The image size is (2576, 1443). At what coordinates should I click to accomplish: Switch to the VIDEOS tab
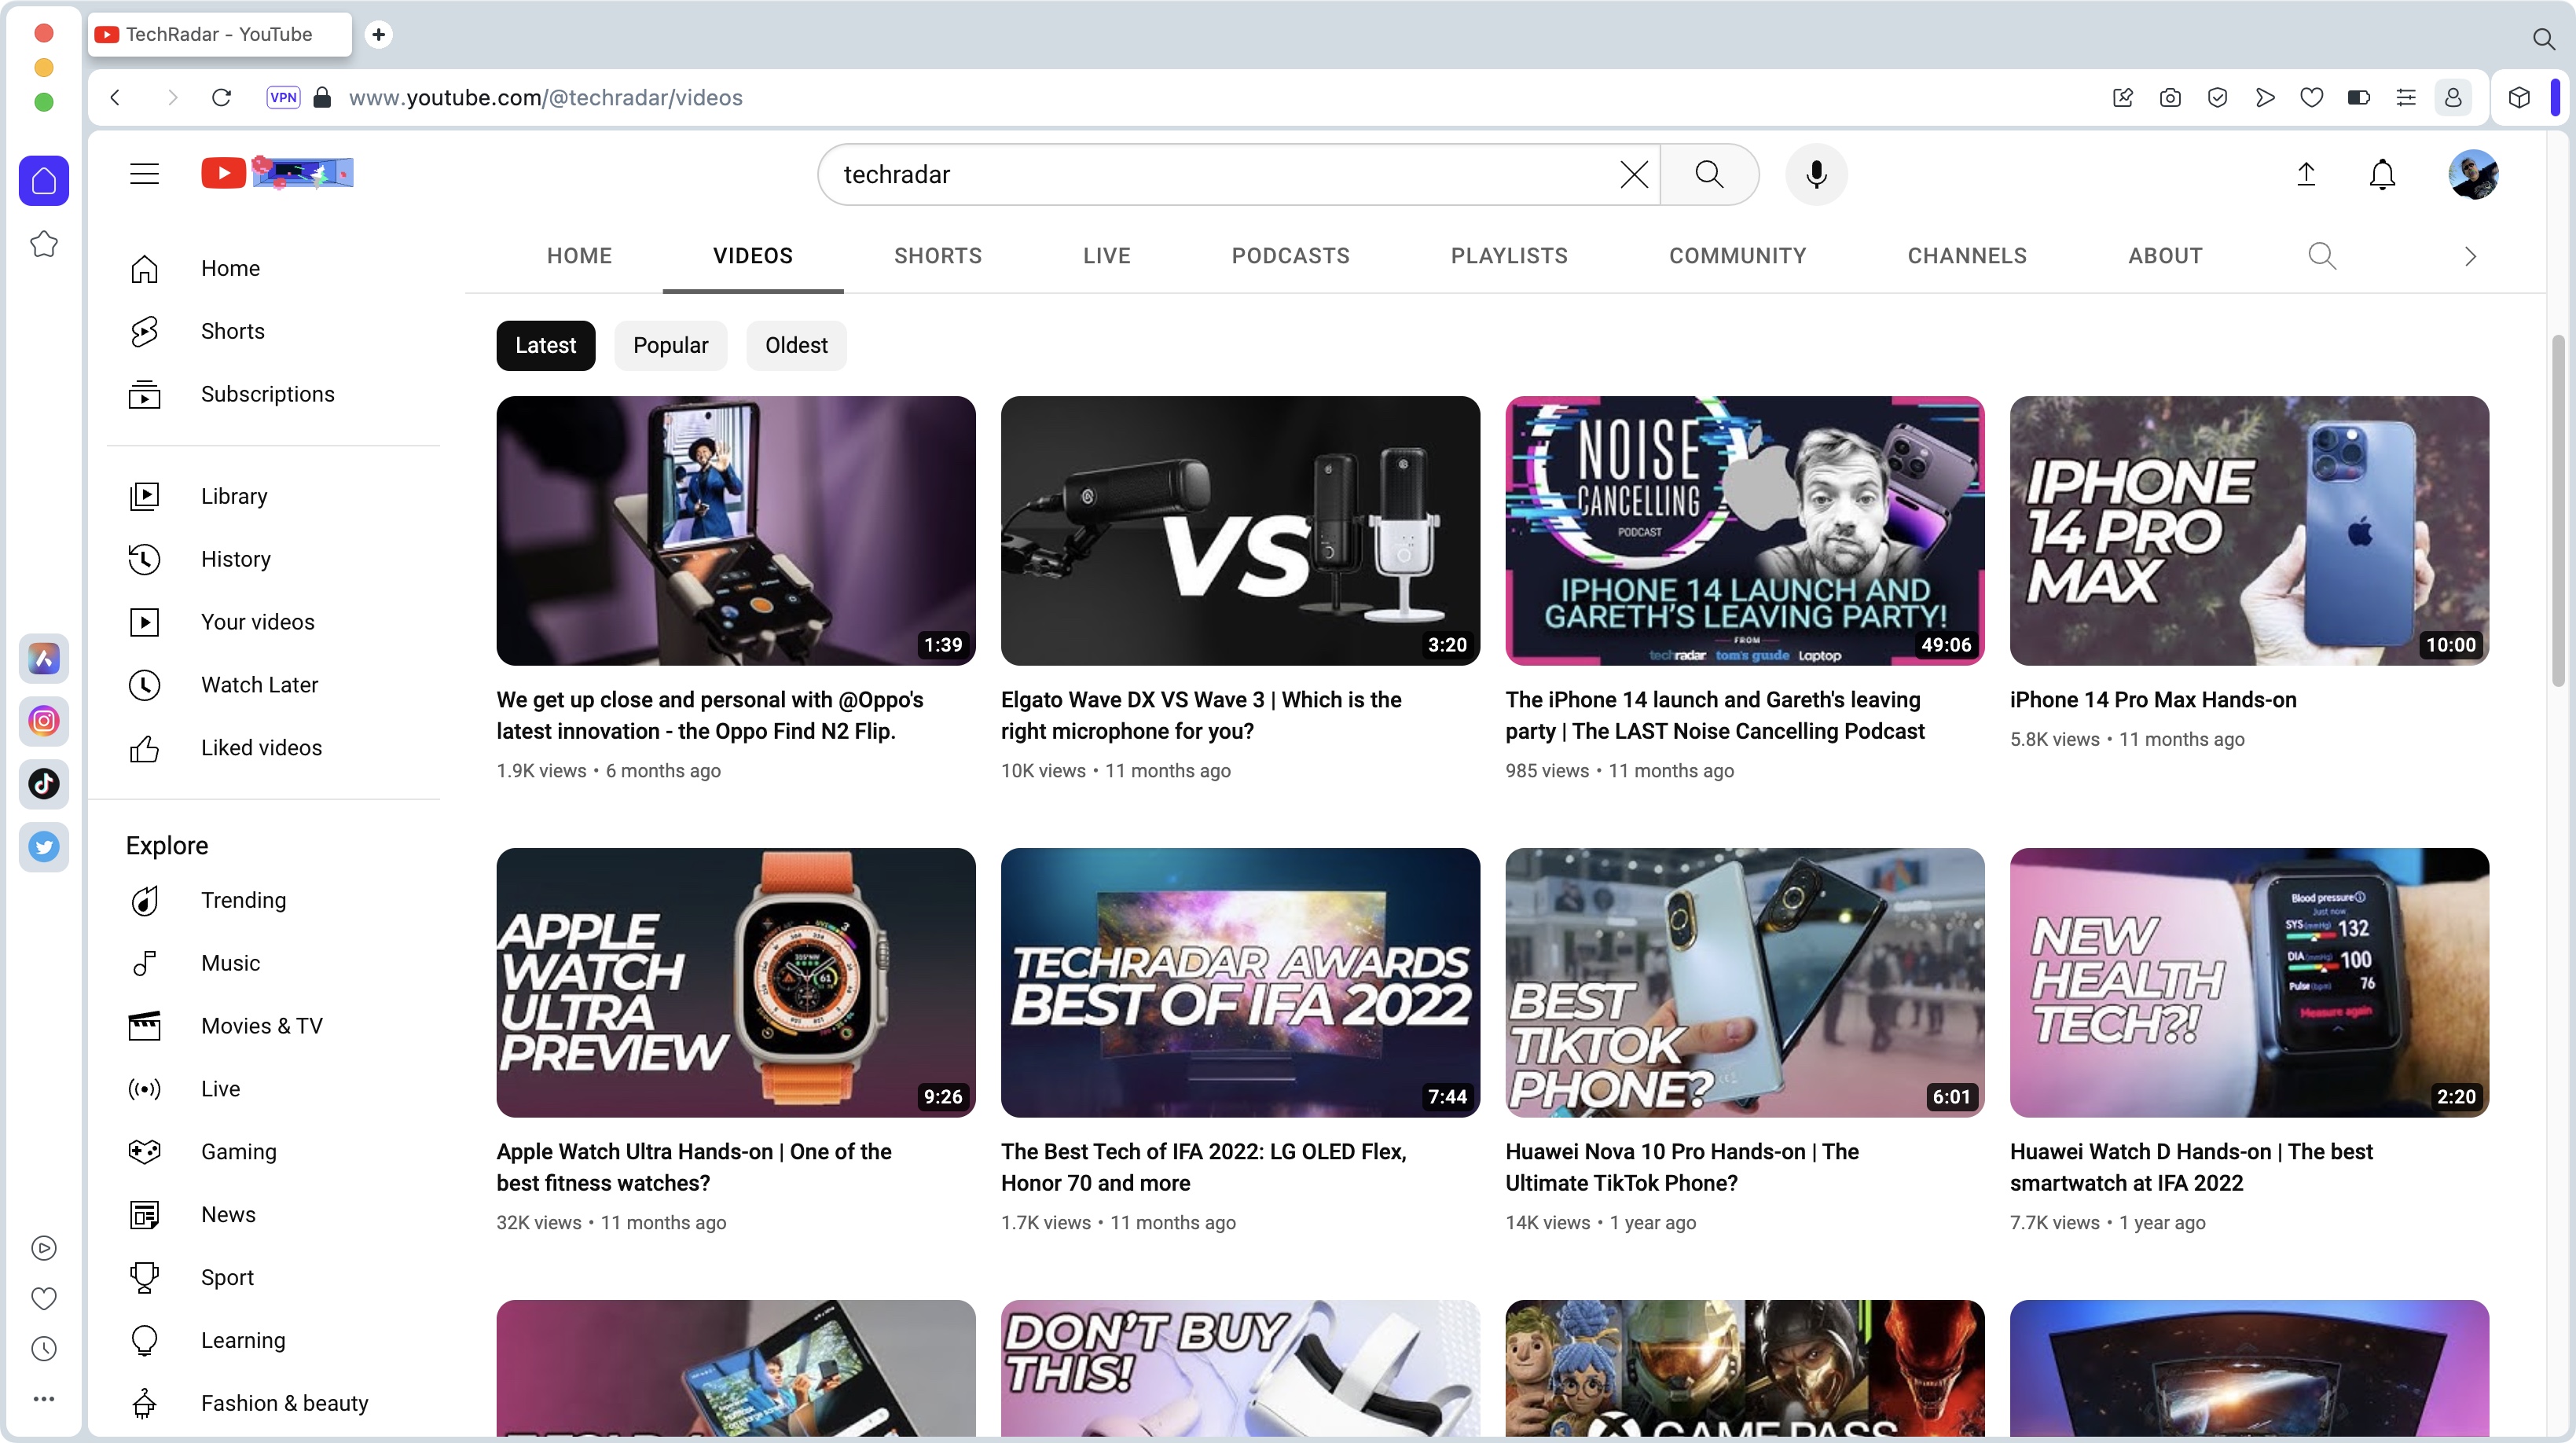pos(753,256)
